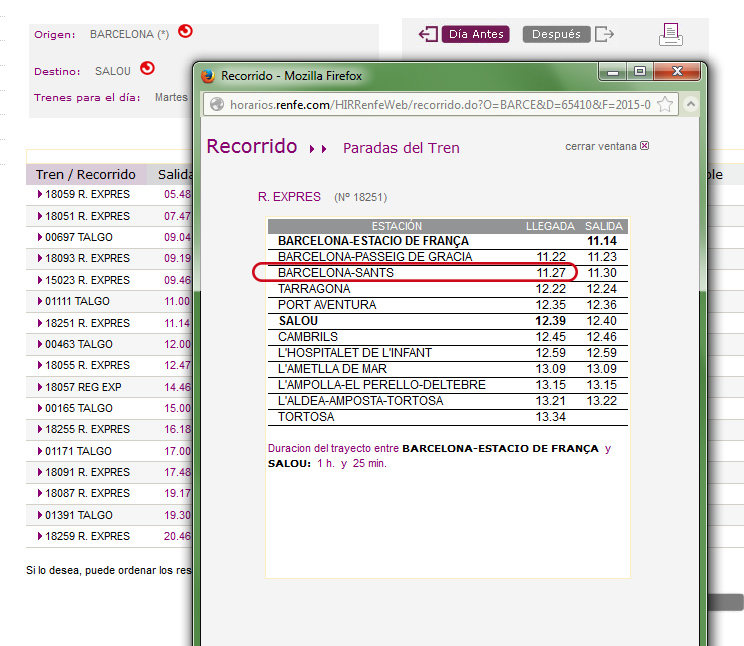This screenshot has height=646, width=744.
Task: Click the next-day arrow icon beside Después
Action: (x=604, y=34)
